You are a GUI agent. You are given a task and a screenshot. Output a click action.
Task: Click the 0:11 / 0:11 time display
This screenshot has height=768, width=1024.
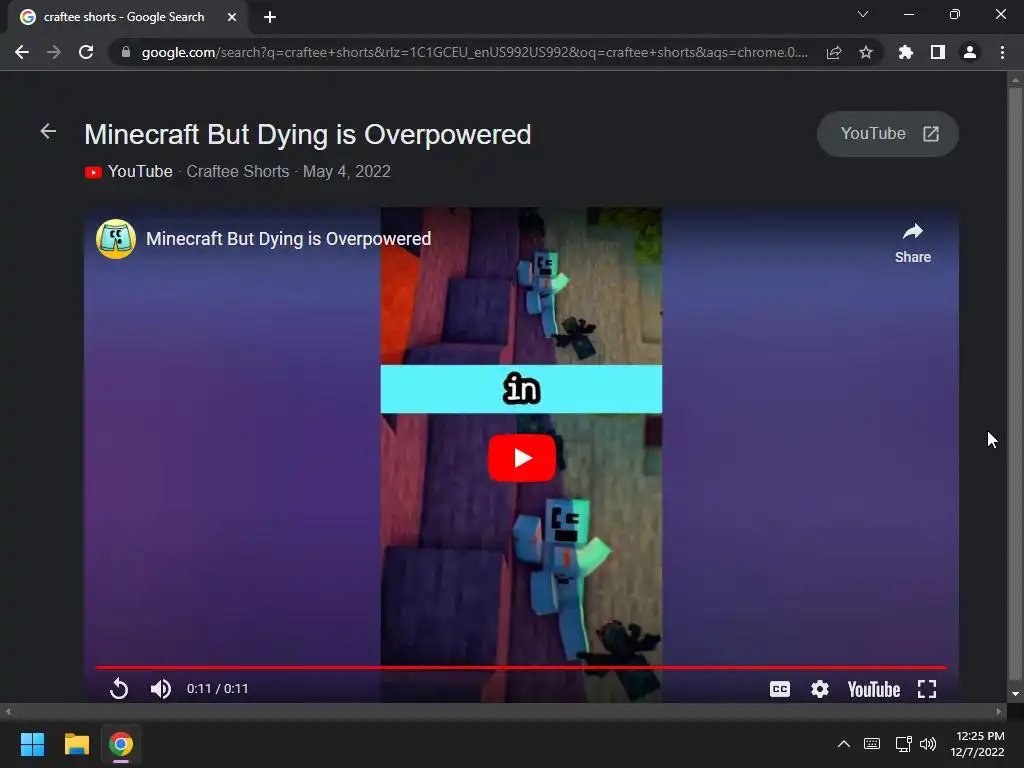[x=217, y=689]
